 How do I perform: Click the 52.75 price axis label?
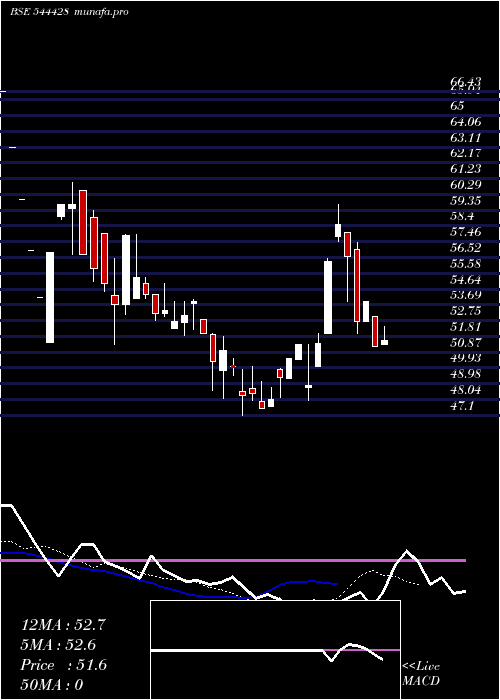(466, 312)
